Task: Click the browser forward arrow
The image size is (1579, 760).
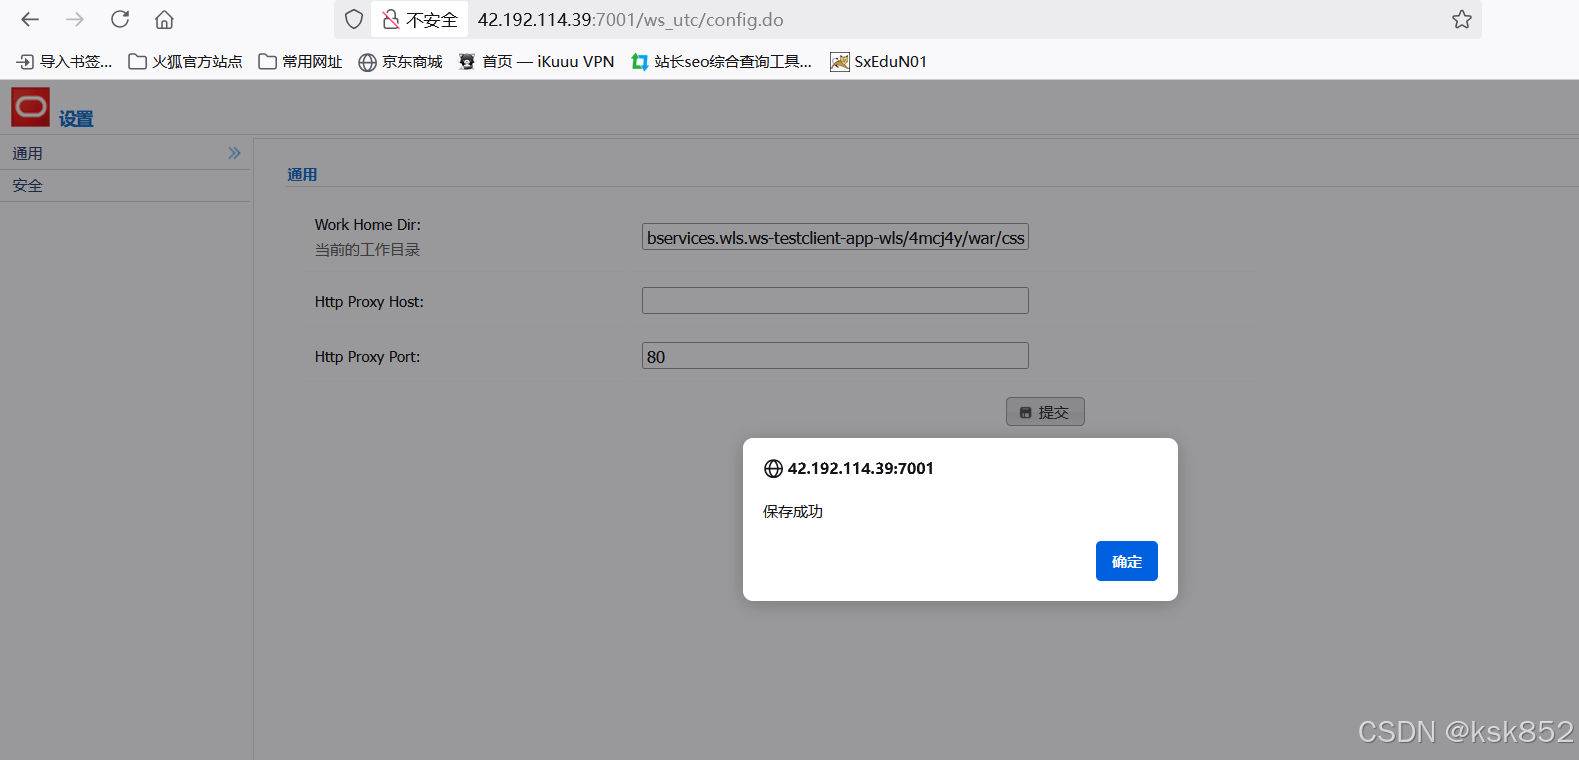Action: point(75,19)
